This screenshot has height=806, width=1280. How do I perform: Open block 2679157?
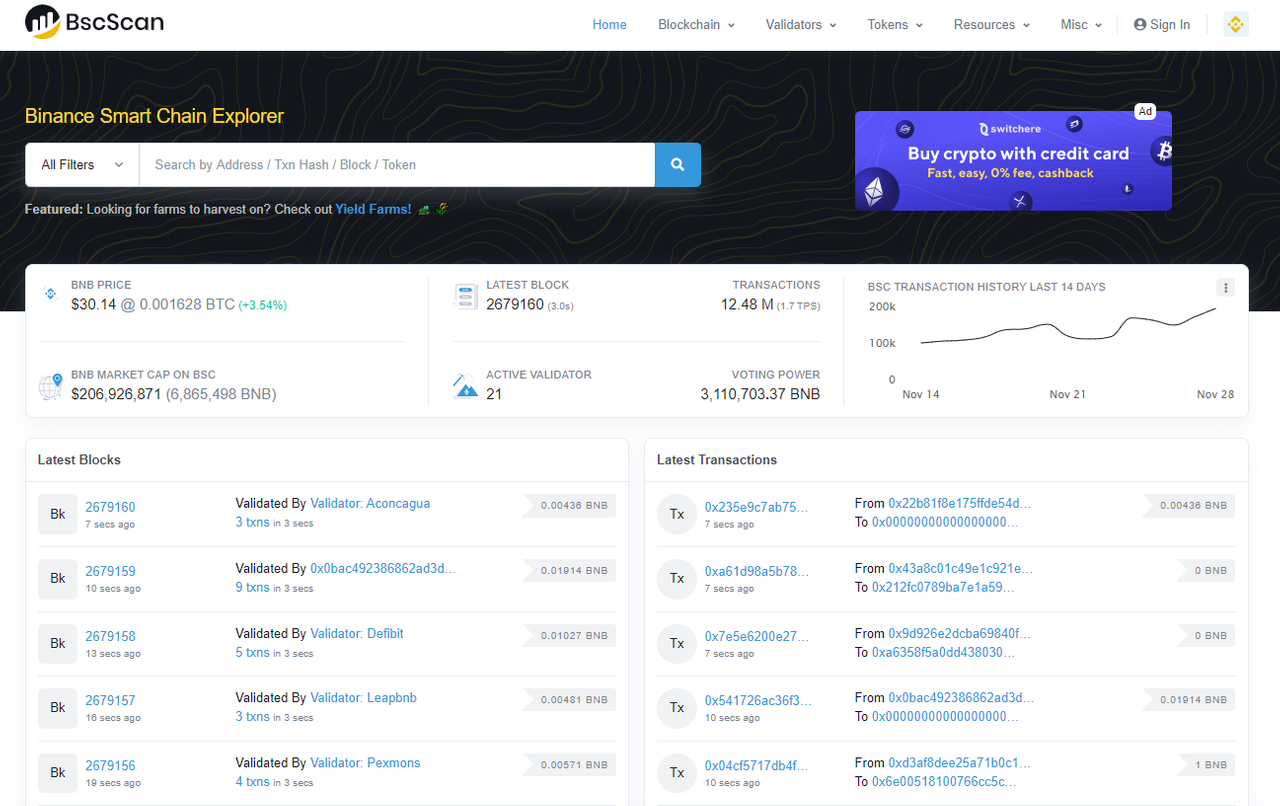[110, 700]
